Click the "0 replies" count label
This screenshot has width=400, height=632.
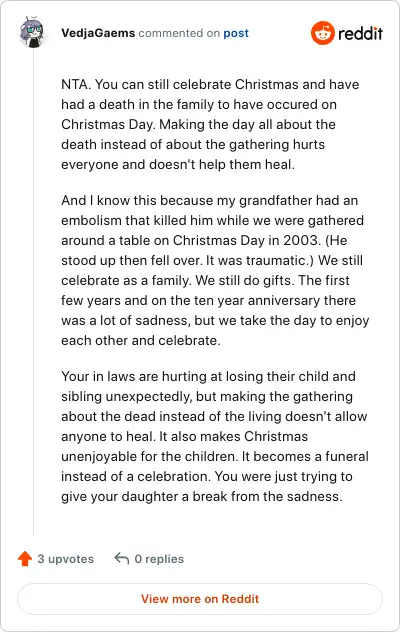point(159,559)
